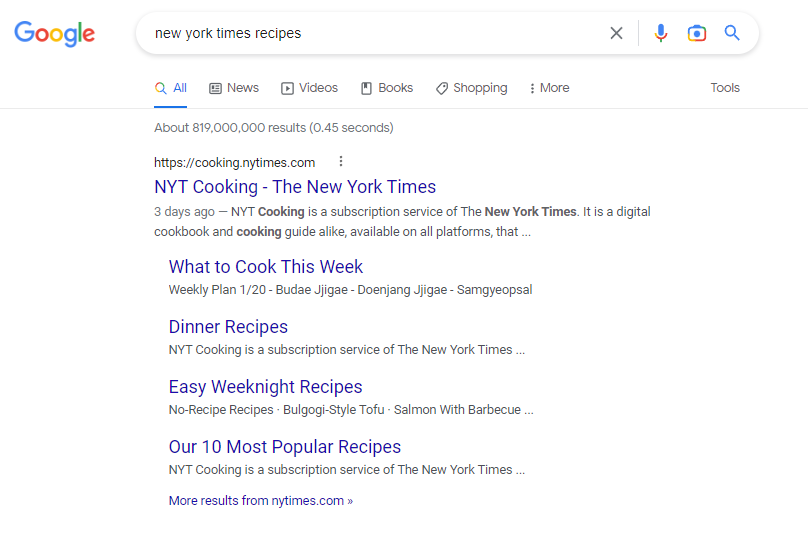The width and height of the screenshot is (808, 535).
Task: Open the Dinner Recipes link
Action: click(228, 327)
